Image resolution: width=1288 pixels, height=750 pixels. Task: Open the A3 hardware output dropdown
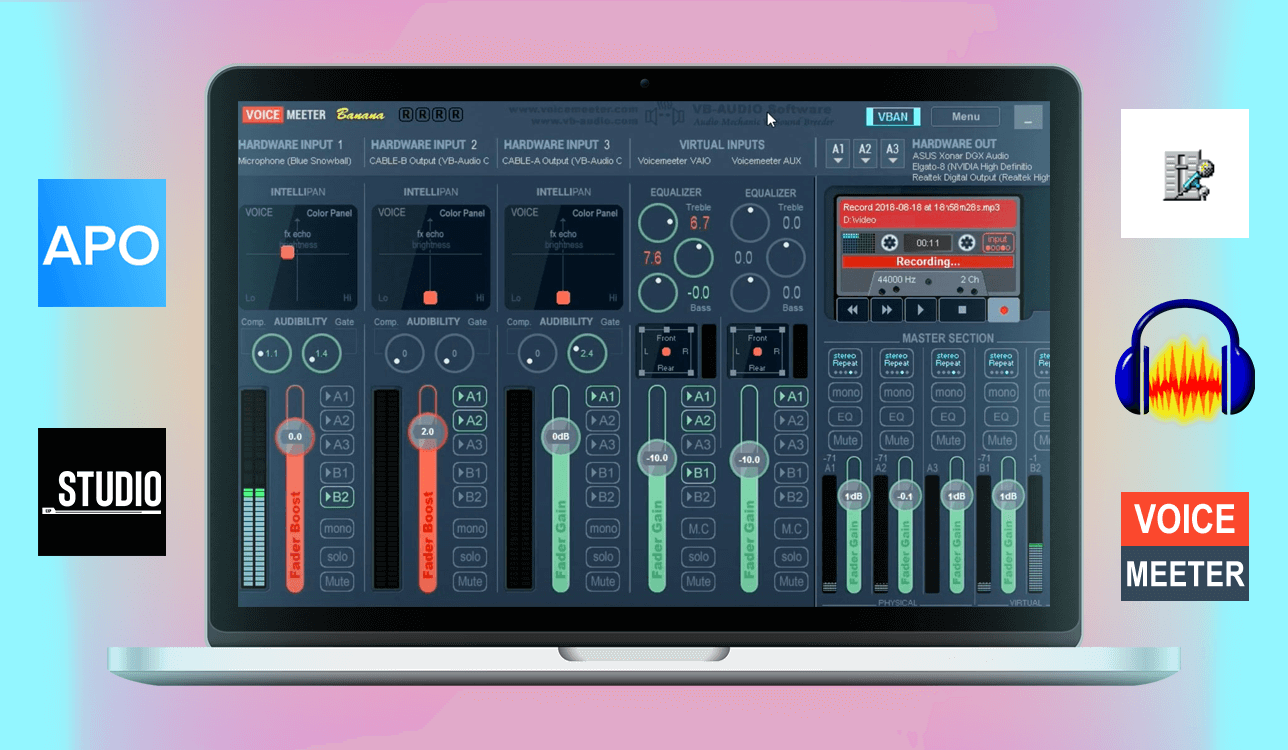pyautogui.click(x=893, y=152)
